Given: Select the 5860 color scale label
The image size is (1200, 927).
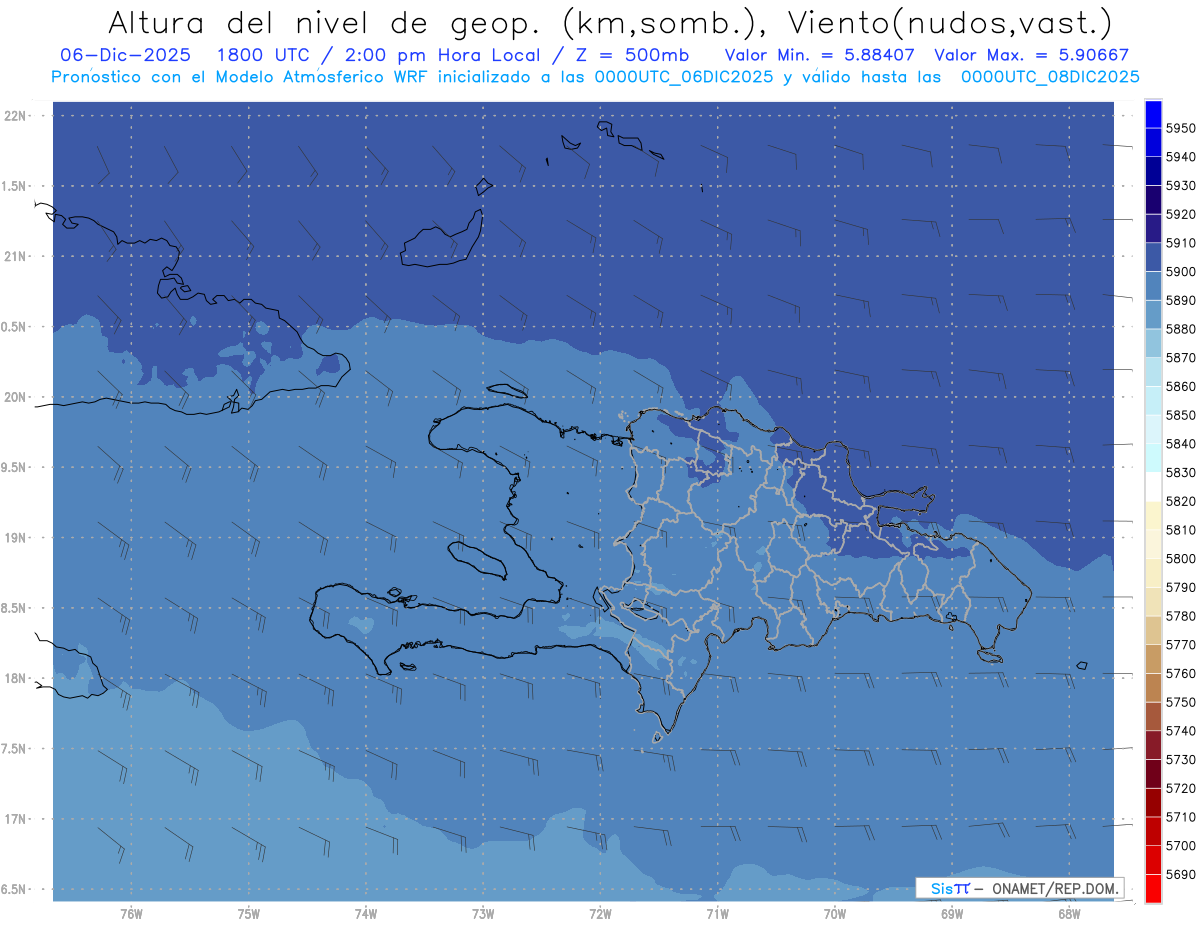Looking at the screenshot, I should [1180, 386].
